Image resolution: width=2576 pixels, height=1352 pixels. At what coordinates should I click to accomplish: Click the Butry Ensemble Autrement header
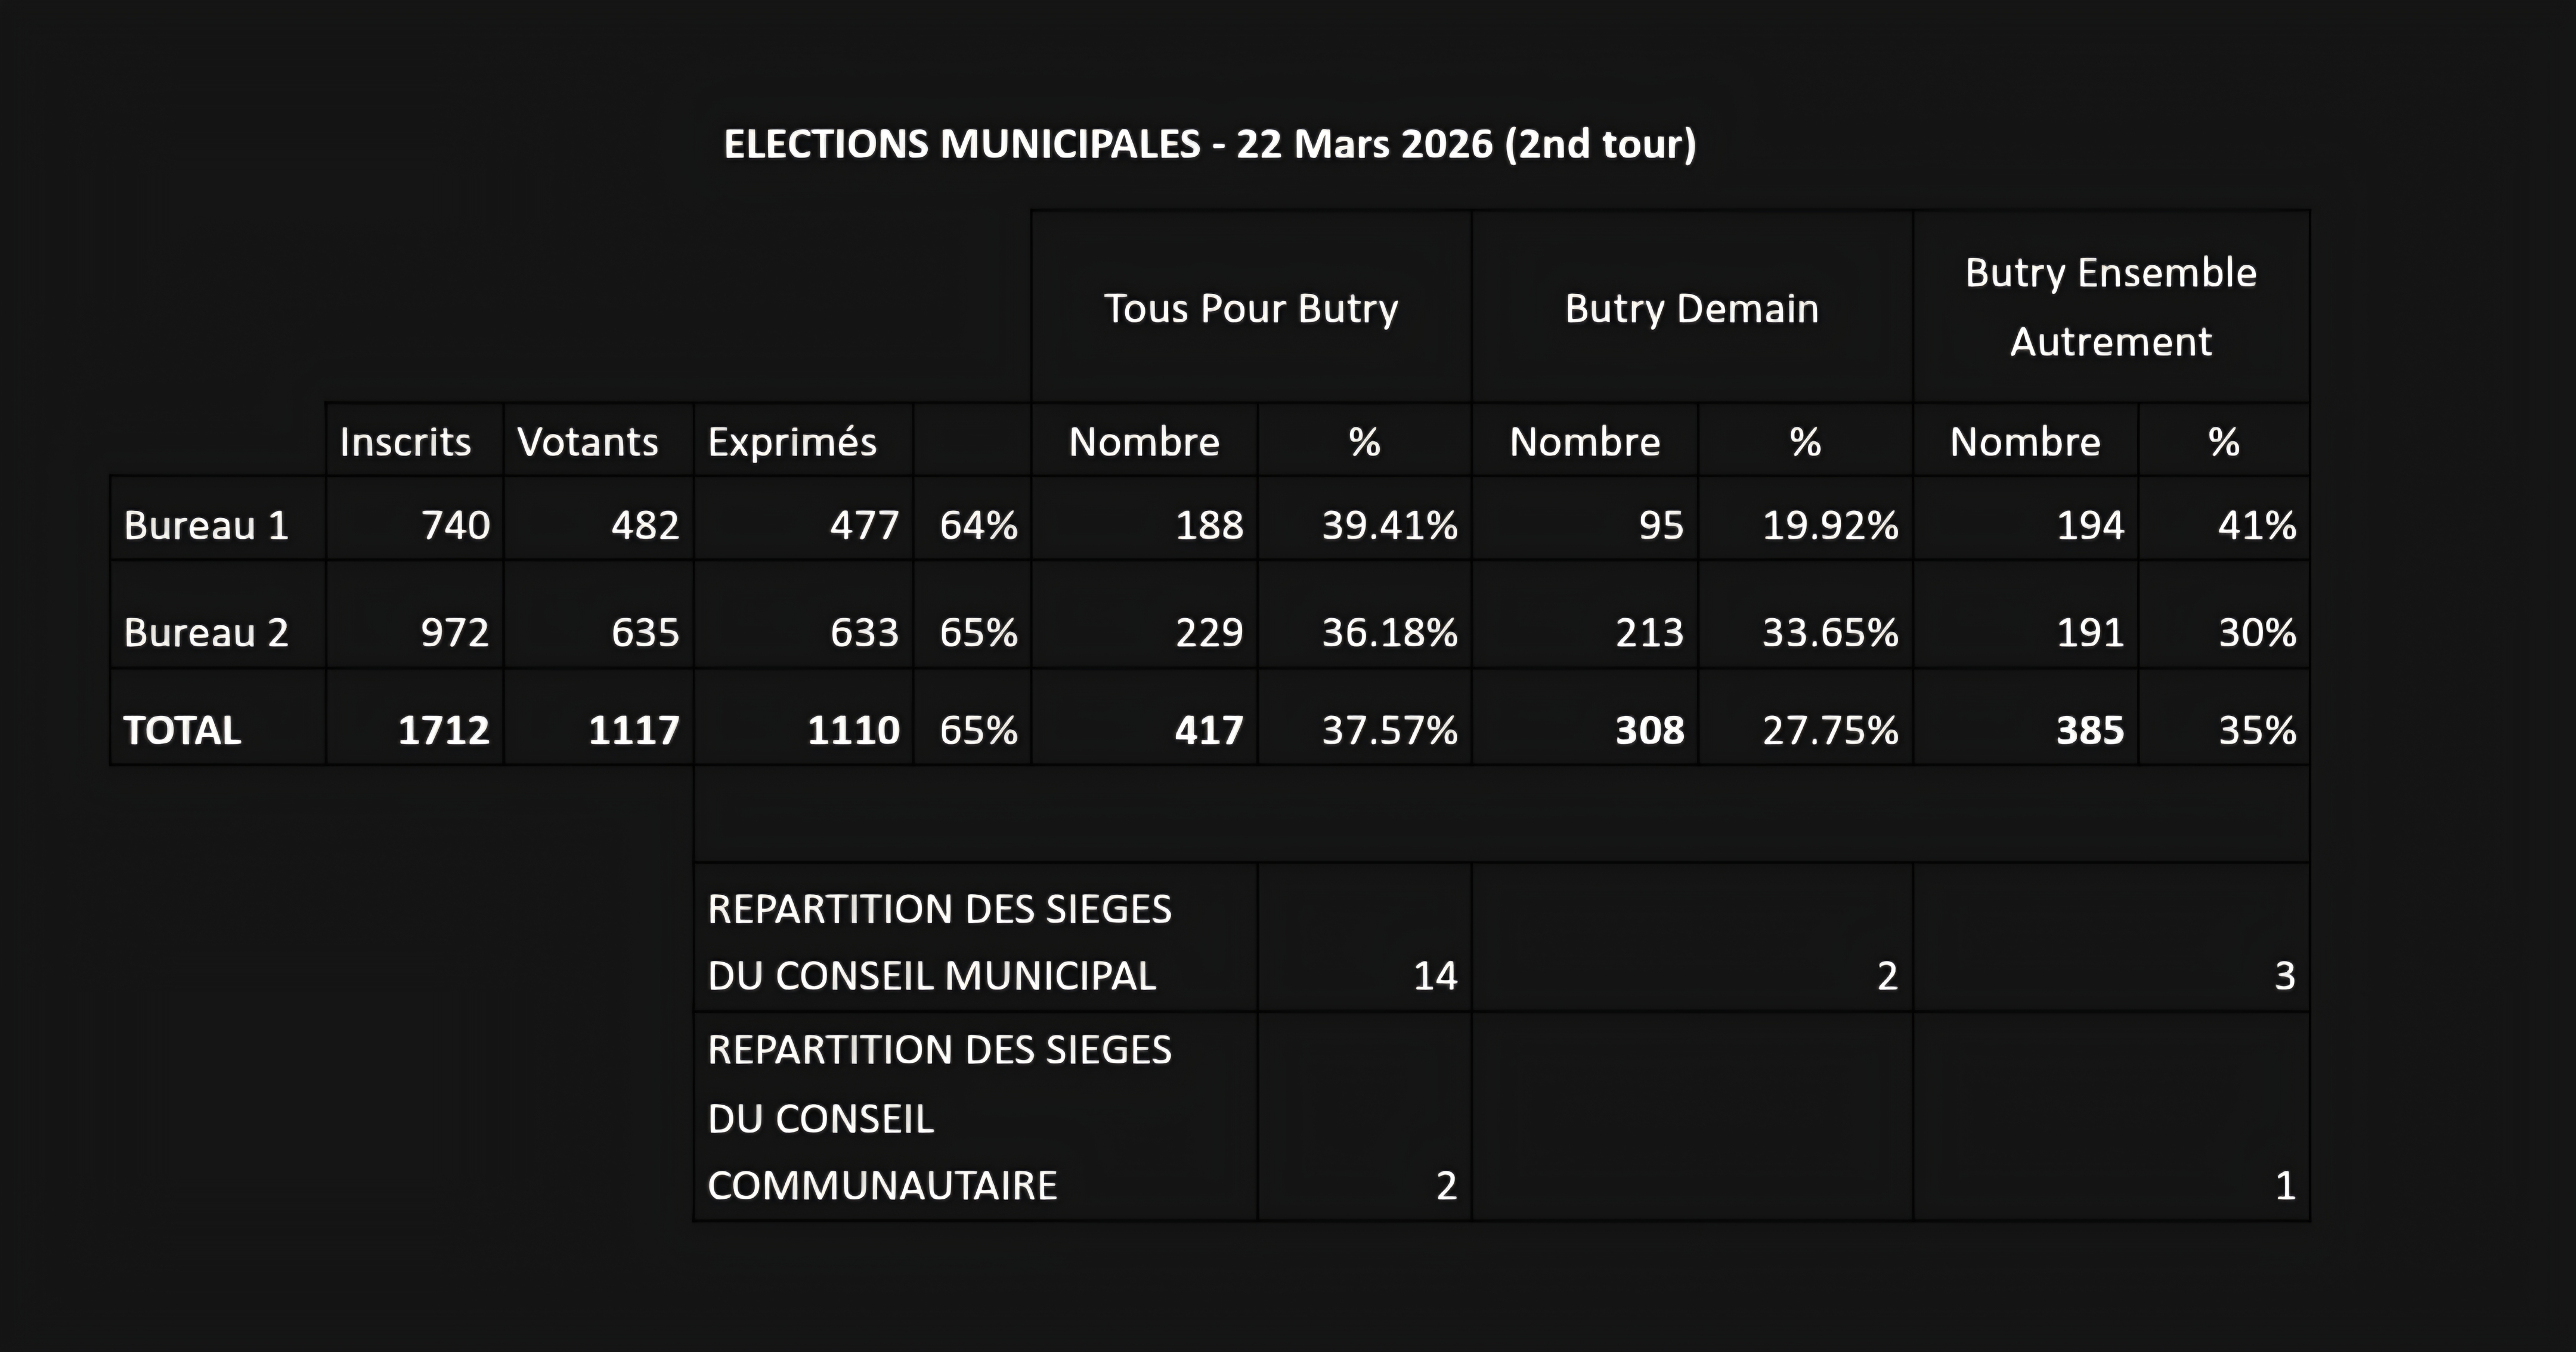(x=2110, y=307)
